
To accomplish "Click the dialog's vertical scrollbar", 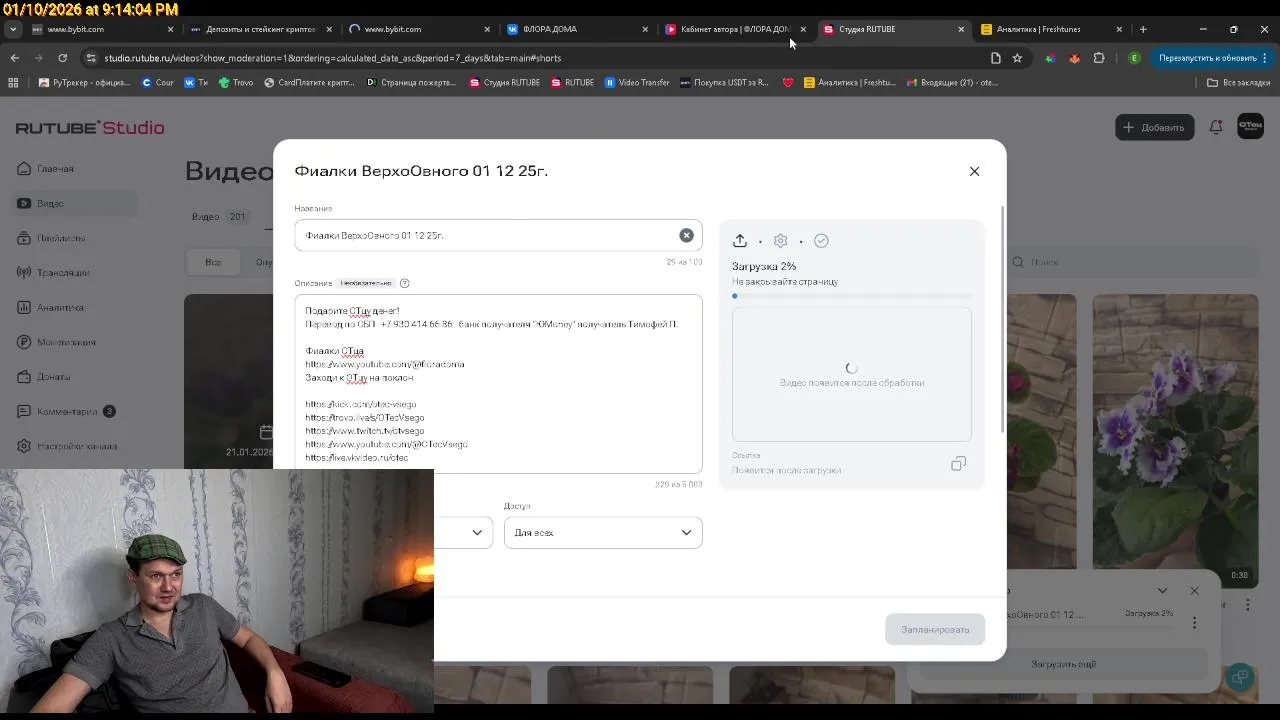I will (x=1002, y=320).
